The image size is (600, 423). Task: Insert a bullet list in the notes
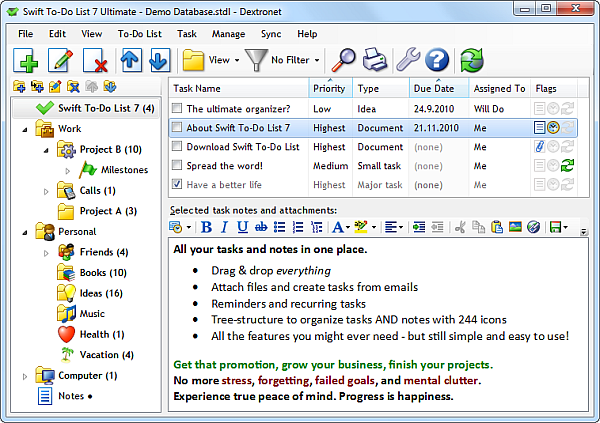tap(279, 227)
